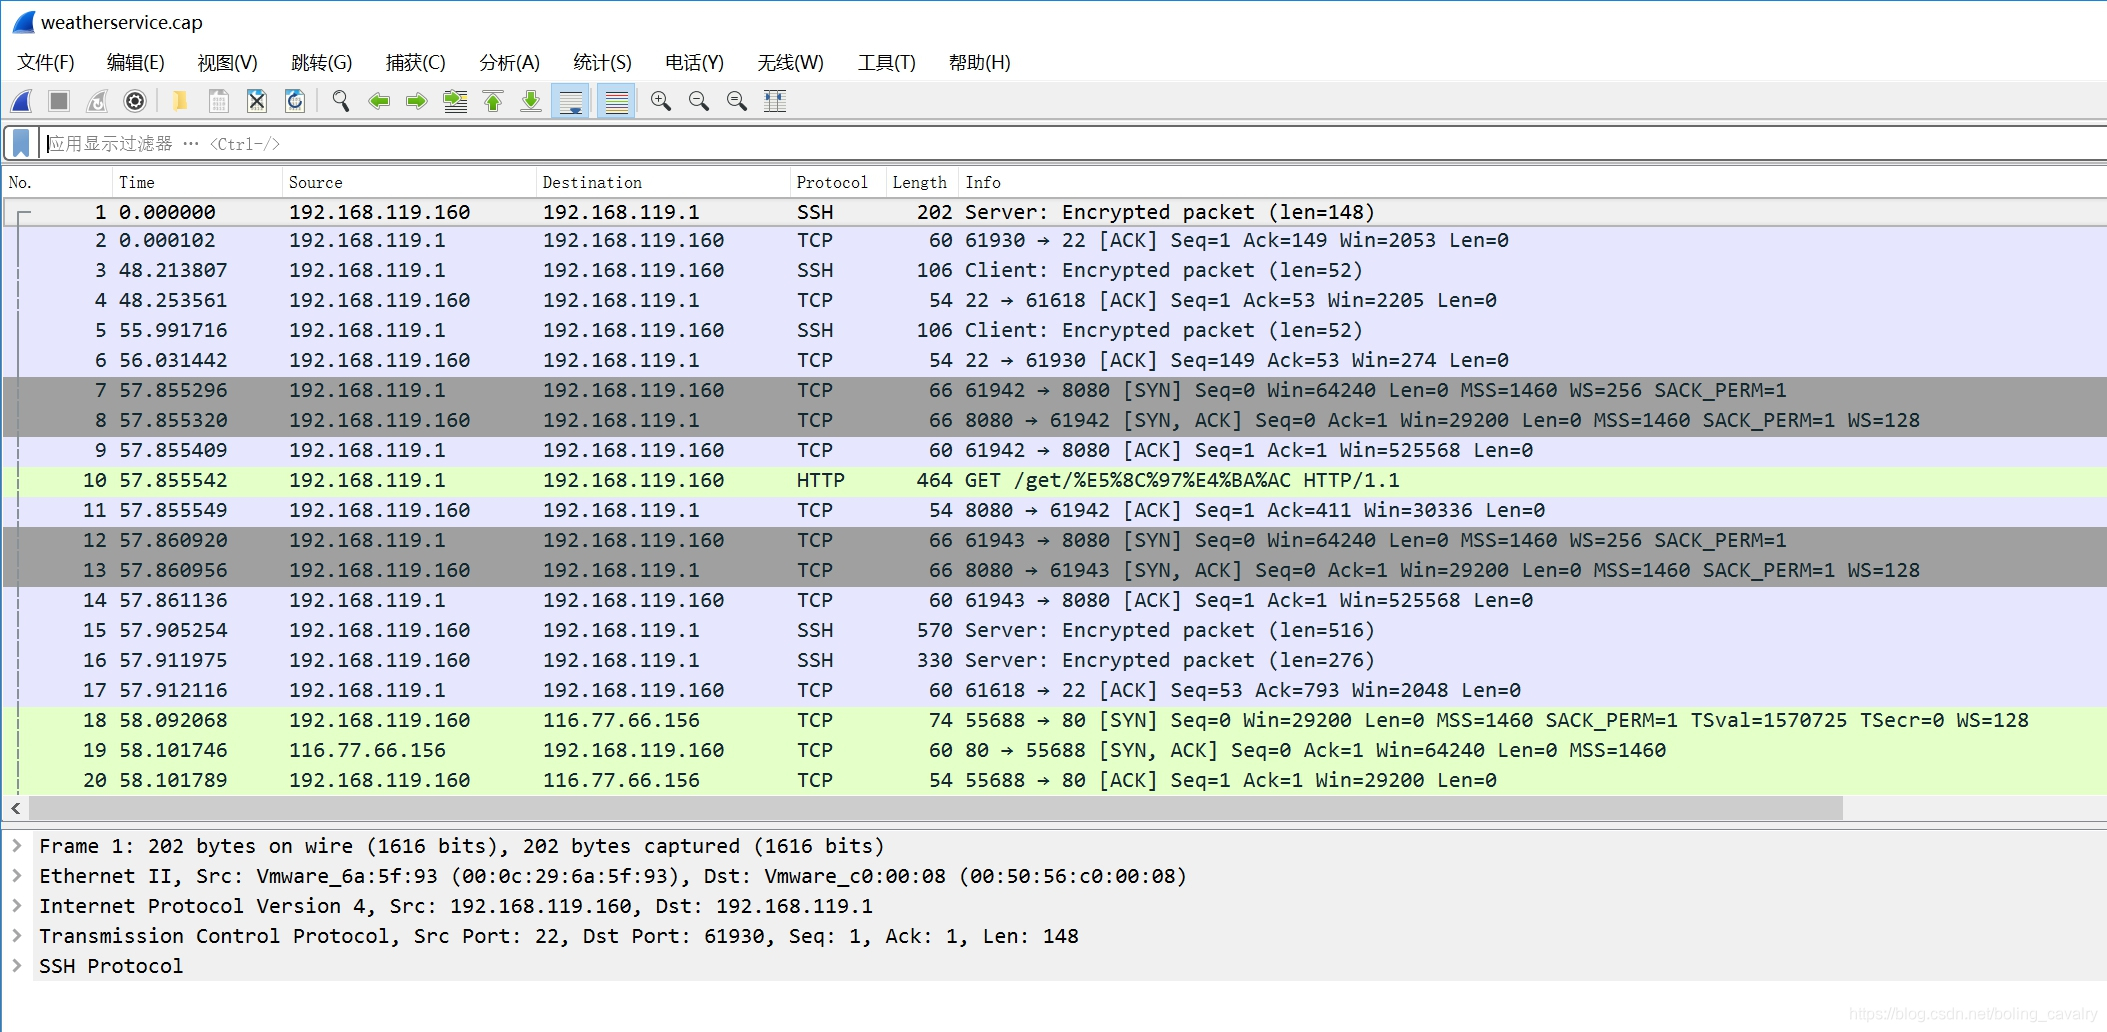
Task: Select packet 15 Server Encrypted packet (len=516)
Action: coord(1054,631)
